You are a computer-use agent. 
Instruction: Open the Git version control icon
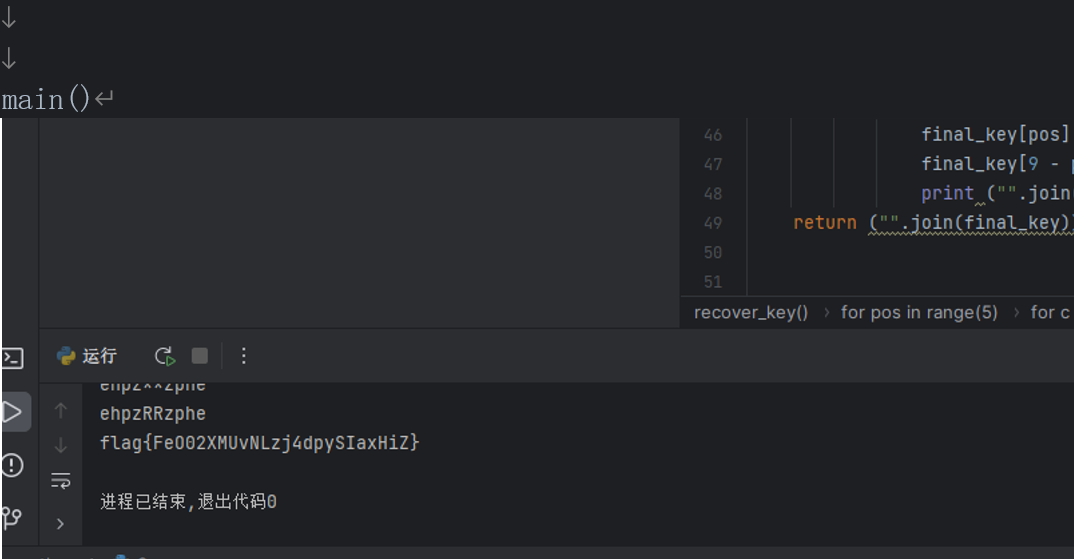pyautogui.click(x=12, y=517)
